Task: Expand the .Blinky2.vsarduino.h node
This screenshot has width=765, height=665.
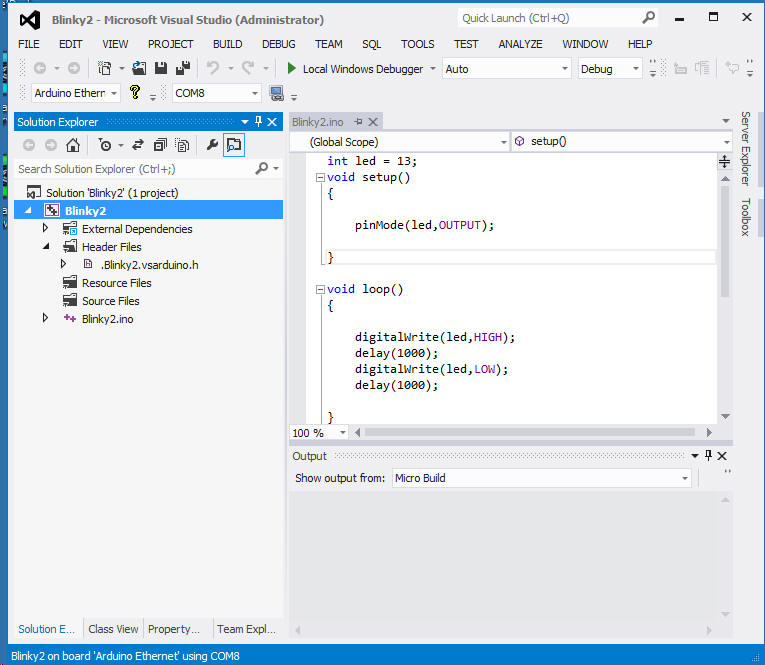Action: [x=63, y=264]
